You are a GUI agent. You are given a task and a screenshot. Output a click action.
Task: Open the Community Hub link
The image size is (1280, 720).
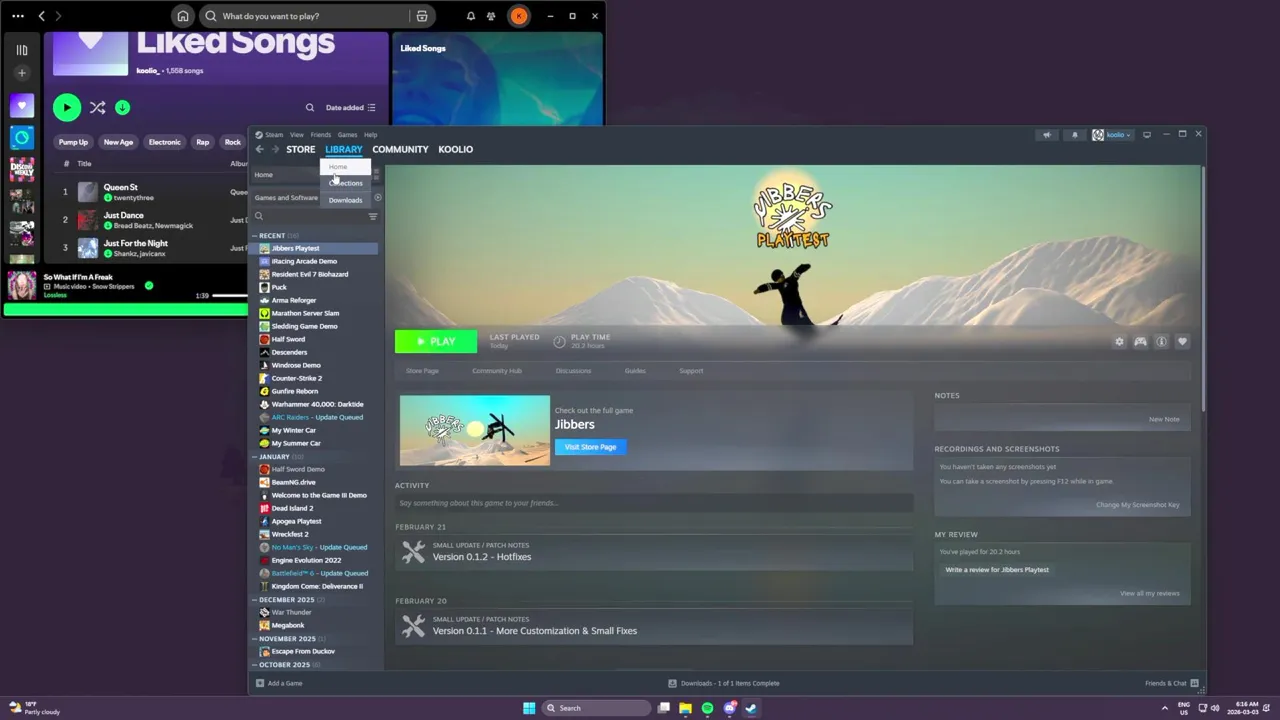point(497,371)
